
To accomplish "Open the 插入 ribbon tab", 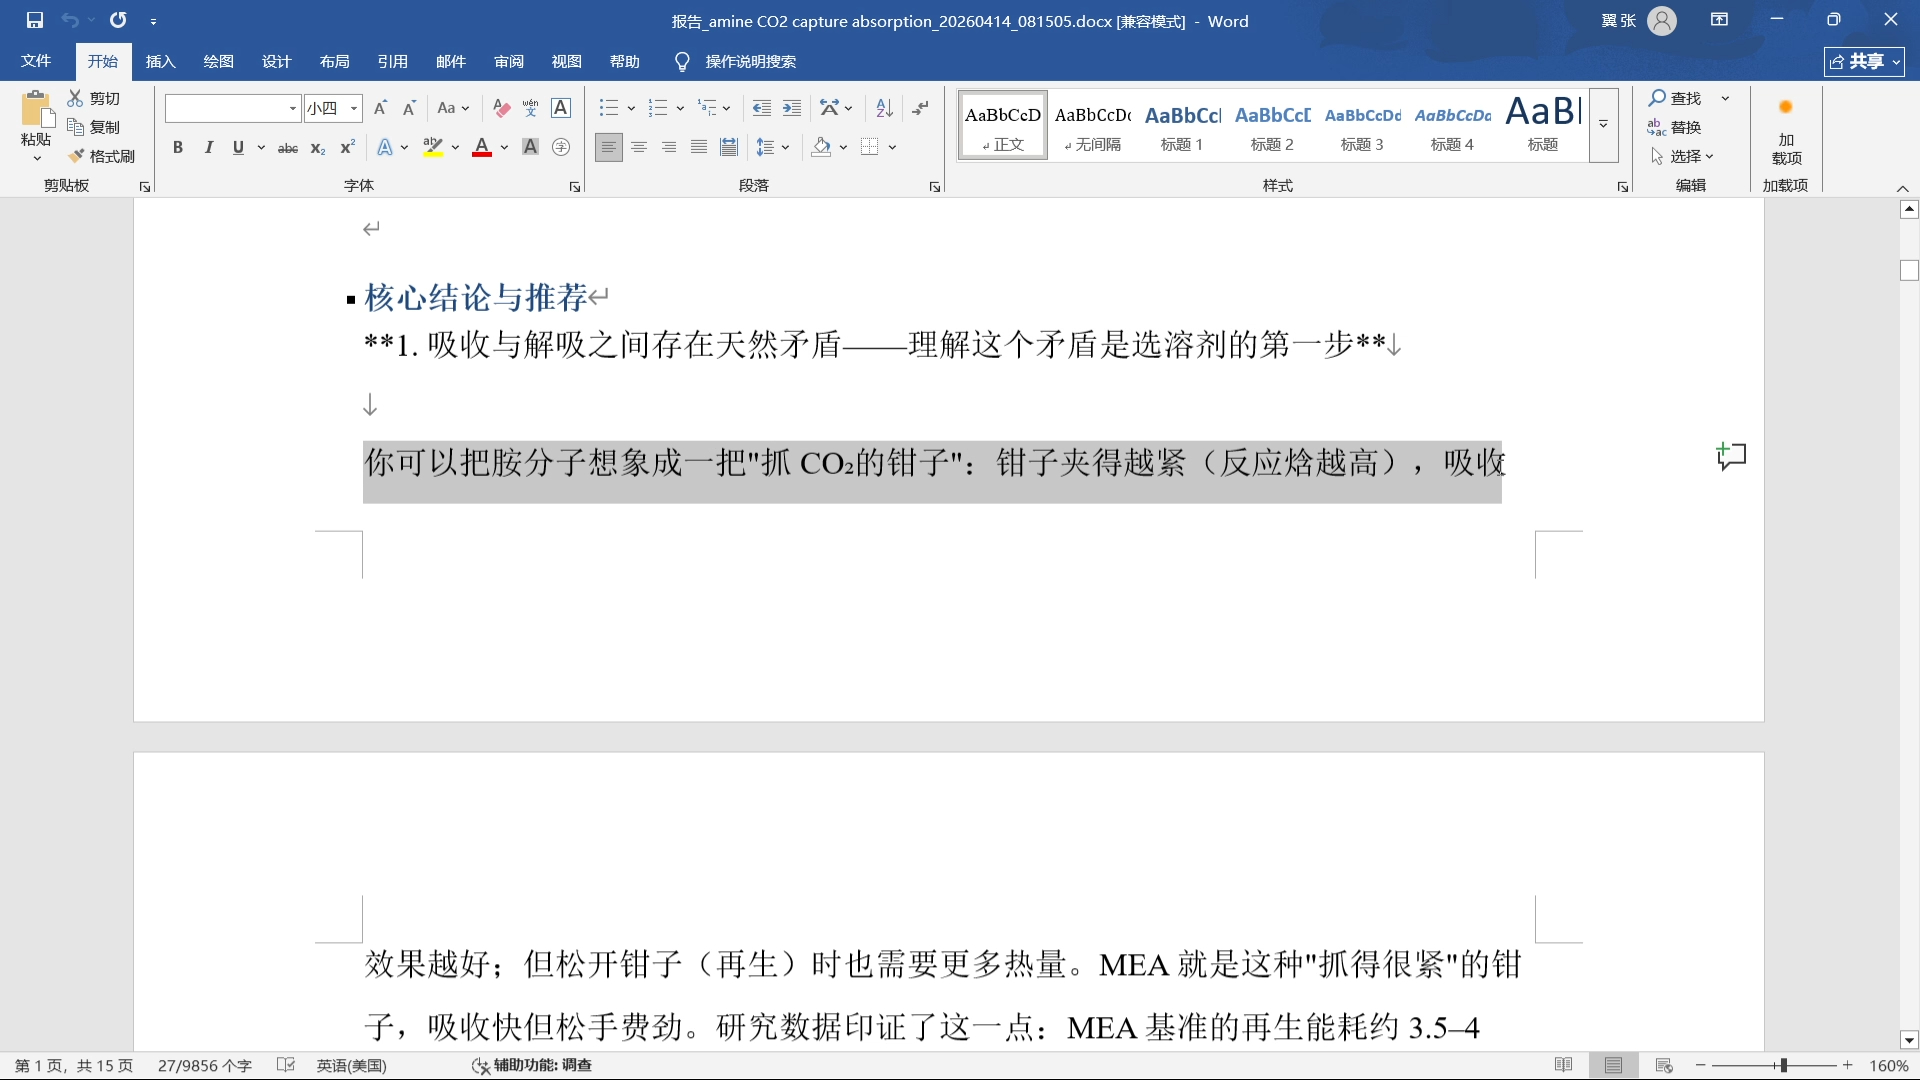I will 160,61.
